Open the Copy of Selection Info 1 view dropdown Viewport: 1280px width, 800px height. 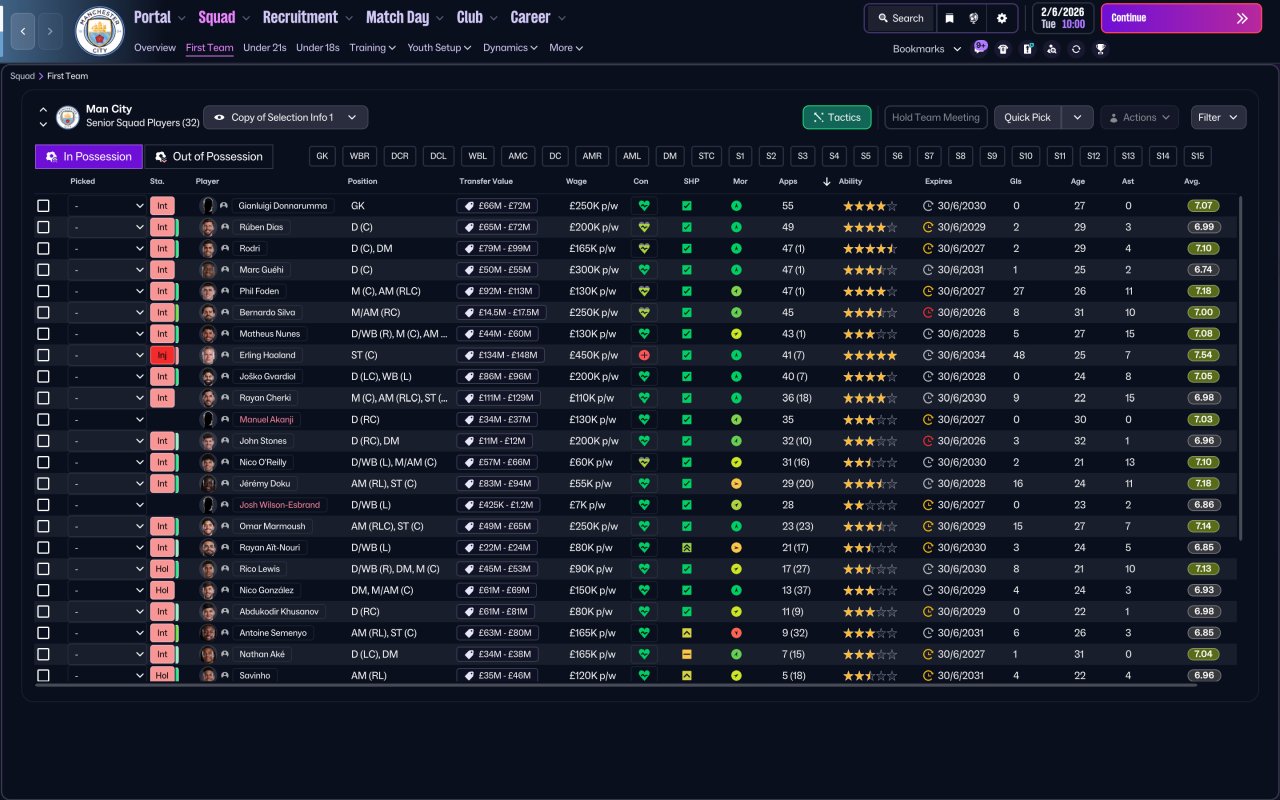click(x=285, y=117)
